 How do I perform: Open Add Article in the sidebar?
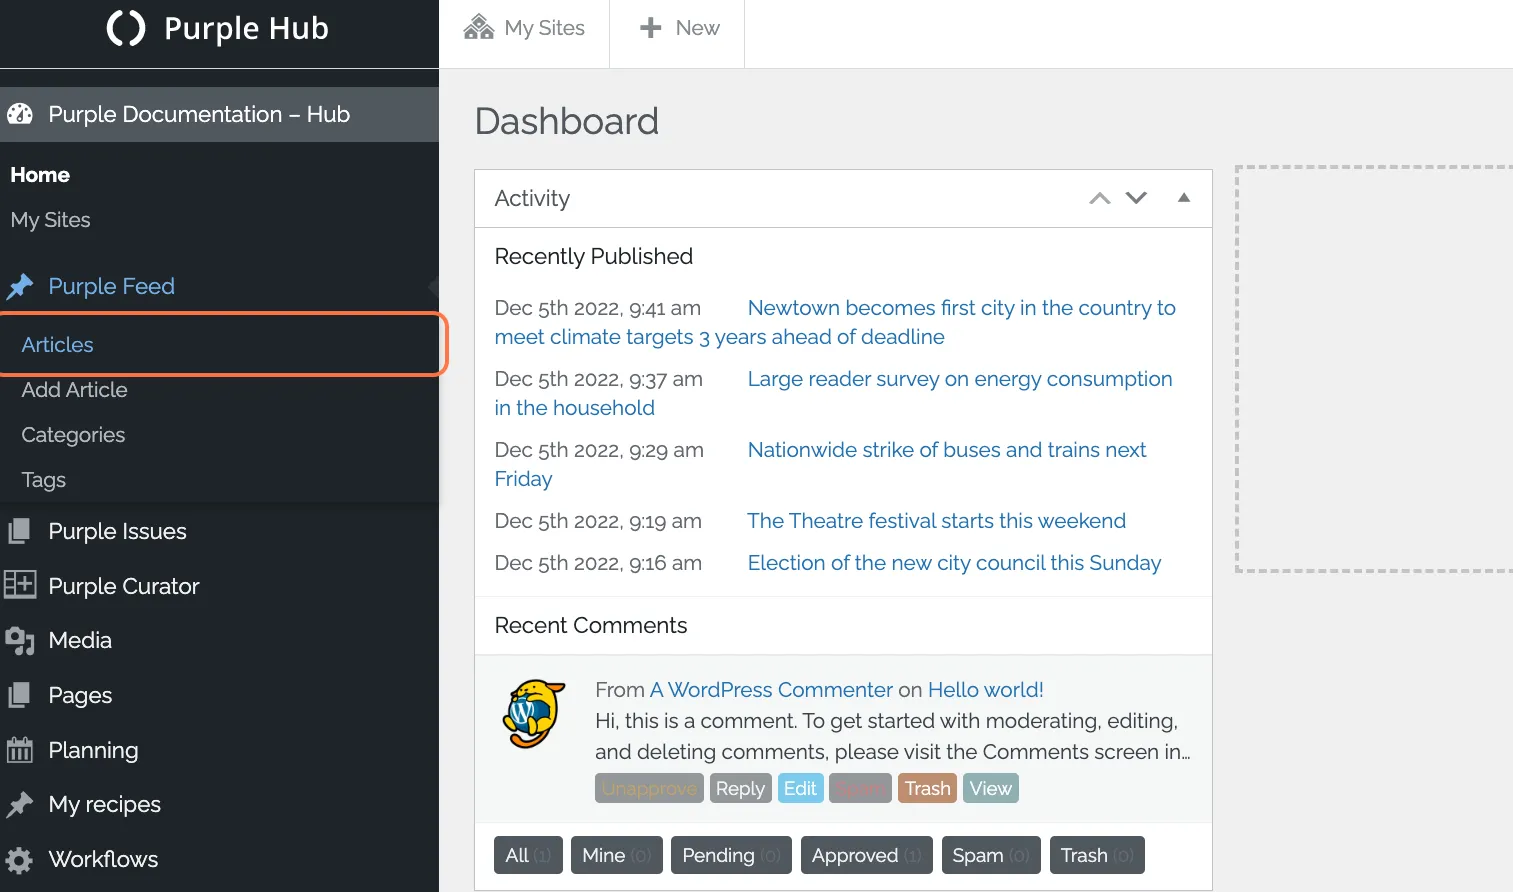coord(75,390)
